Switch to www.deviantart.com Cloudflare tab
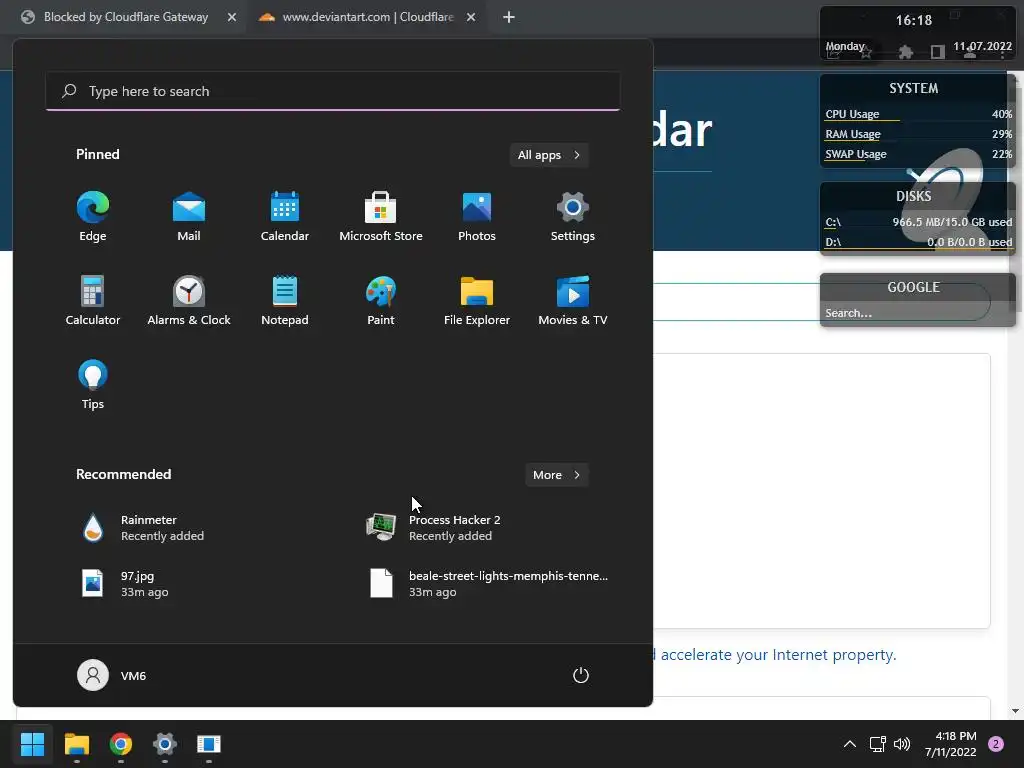This screenshot has width=1024, height=768. click(367, 17)
